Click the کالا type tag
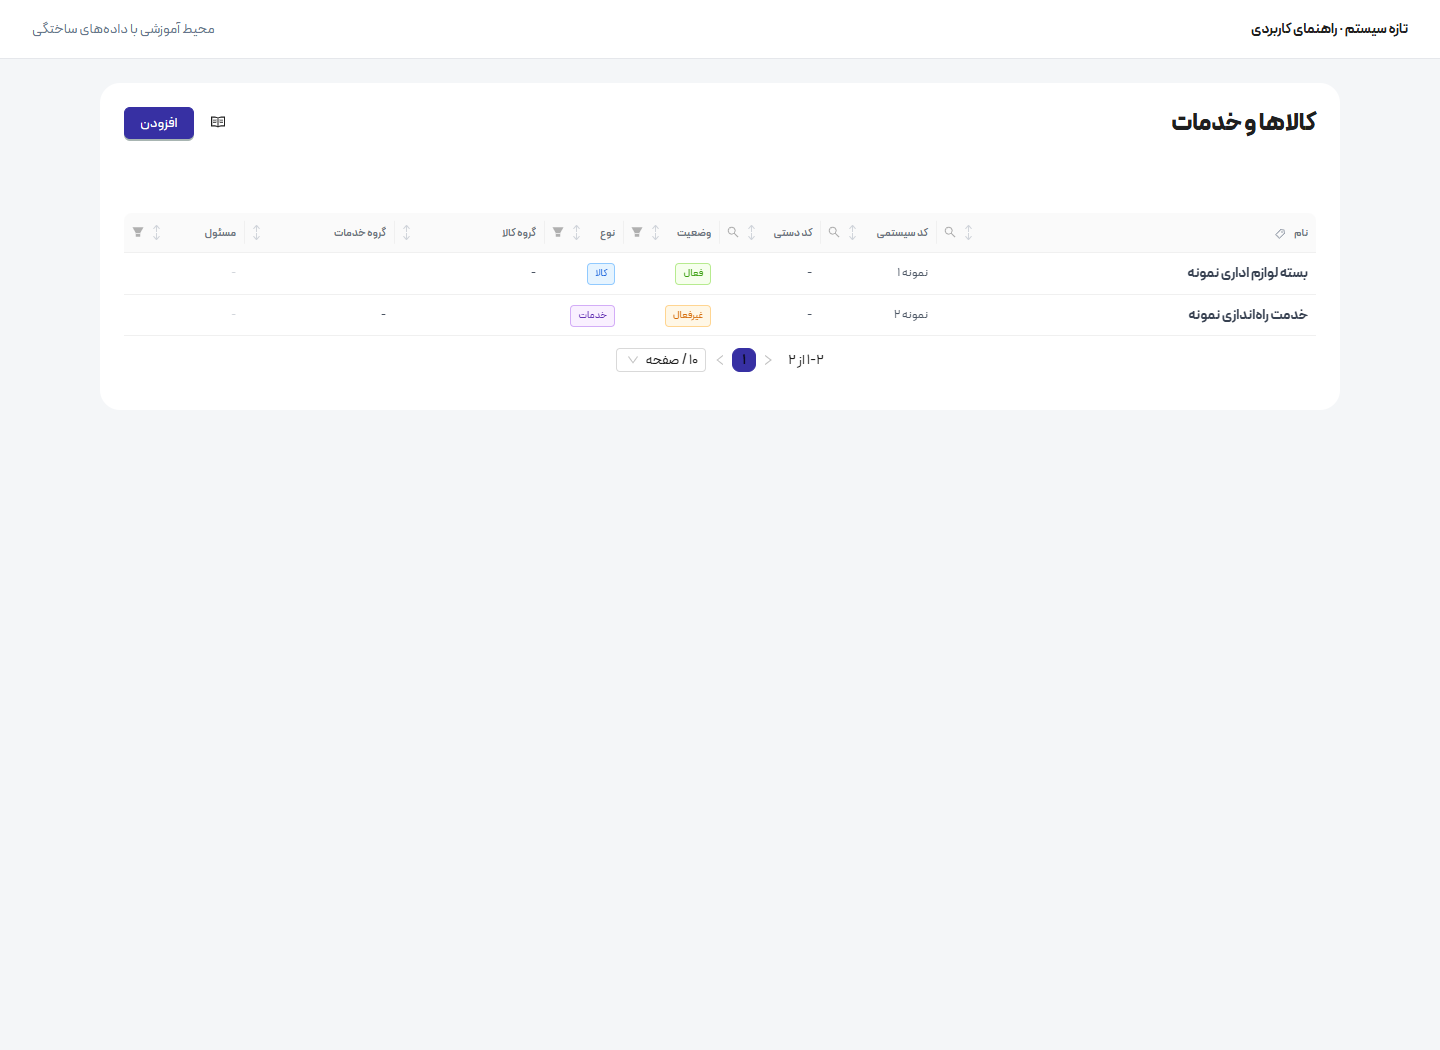This screenshot has width=1440, height=1050. tap(601, 273)
